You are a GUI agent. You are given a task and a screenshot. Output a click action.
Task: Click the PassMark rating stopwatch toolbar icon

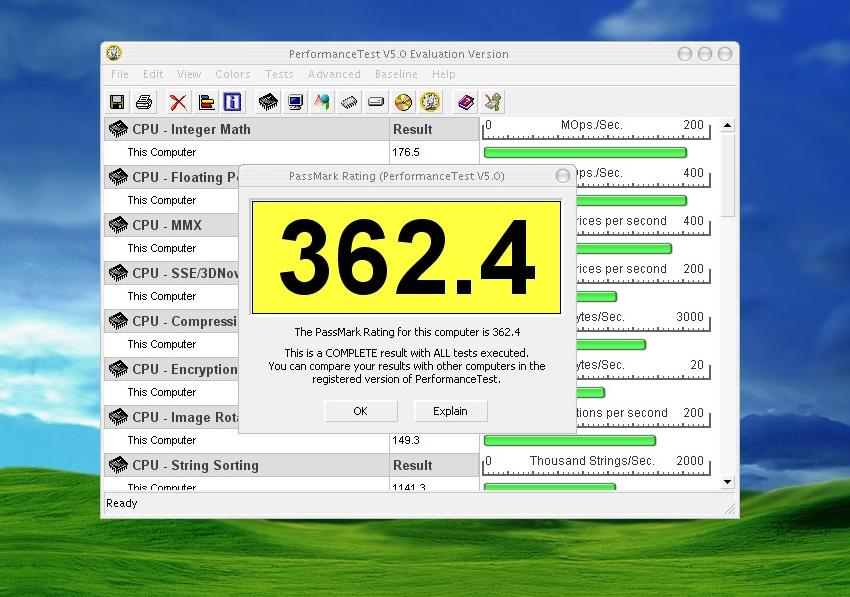430,102
